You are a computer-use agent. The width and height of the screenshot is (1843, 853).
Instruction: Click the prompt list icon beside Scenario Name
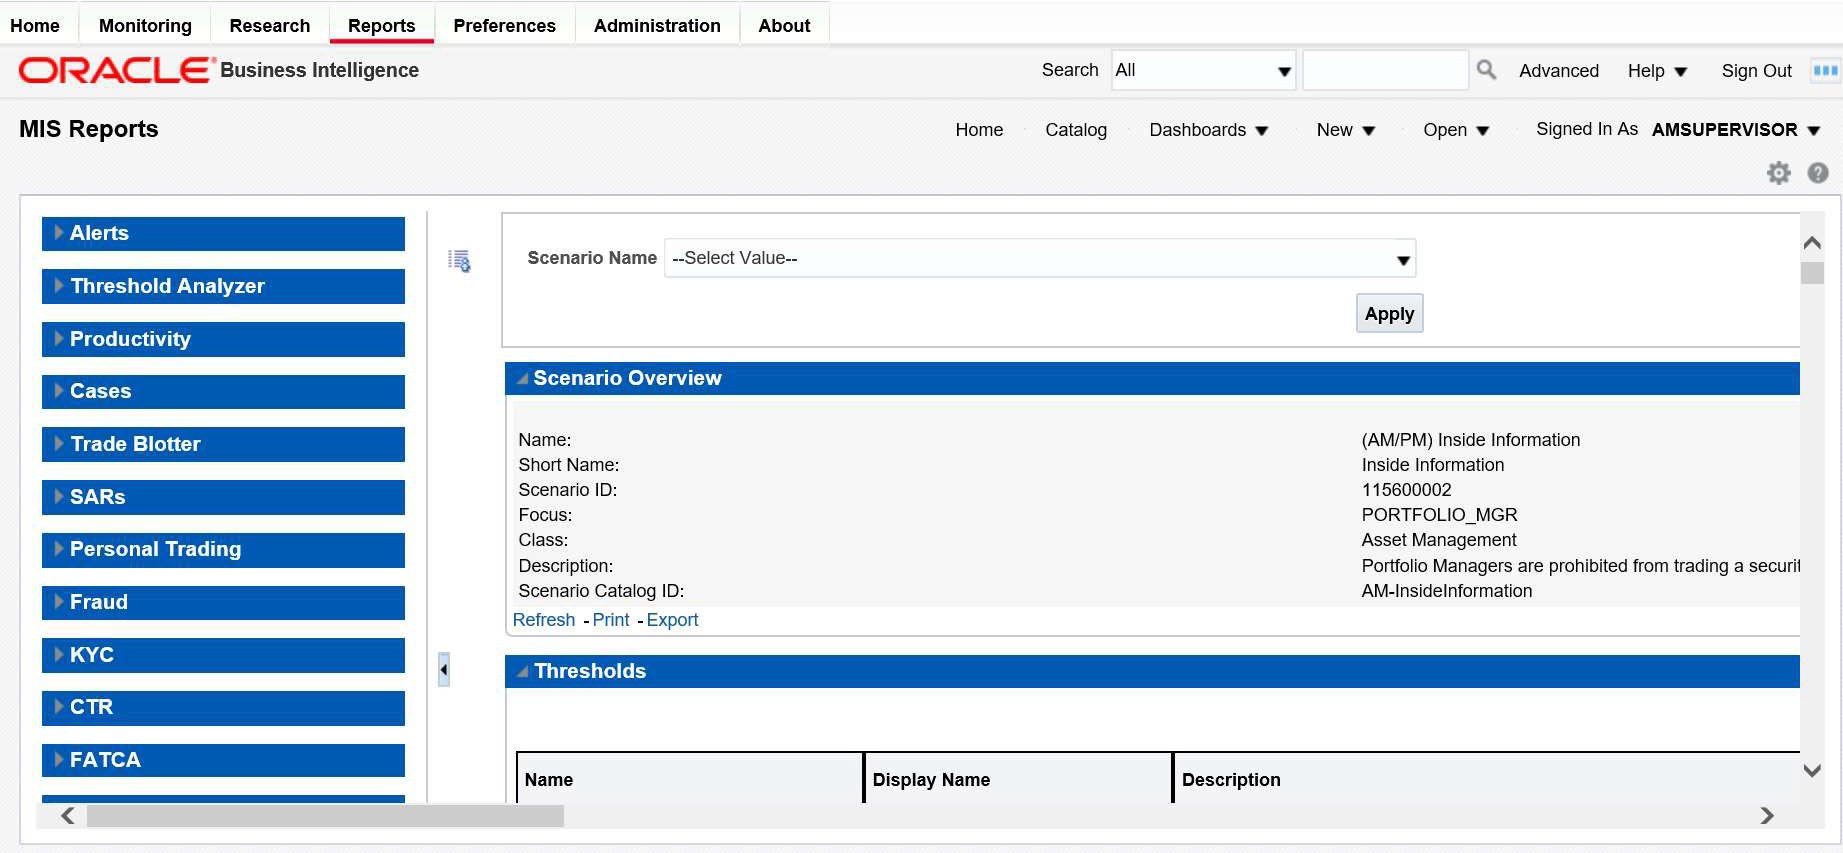459,261
